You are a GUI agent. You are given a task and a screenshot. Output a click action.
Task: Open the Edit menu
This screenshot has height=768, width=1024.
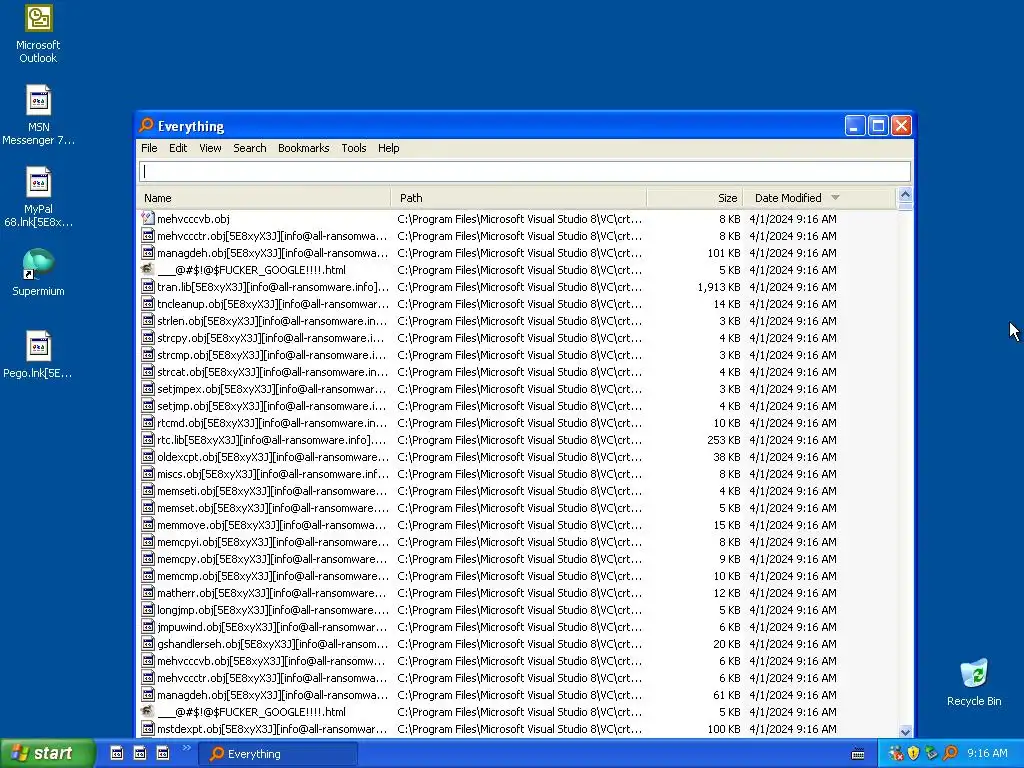click(x=178, y=148)
